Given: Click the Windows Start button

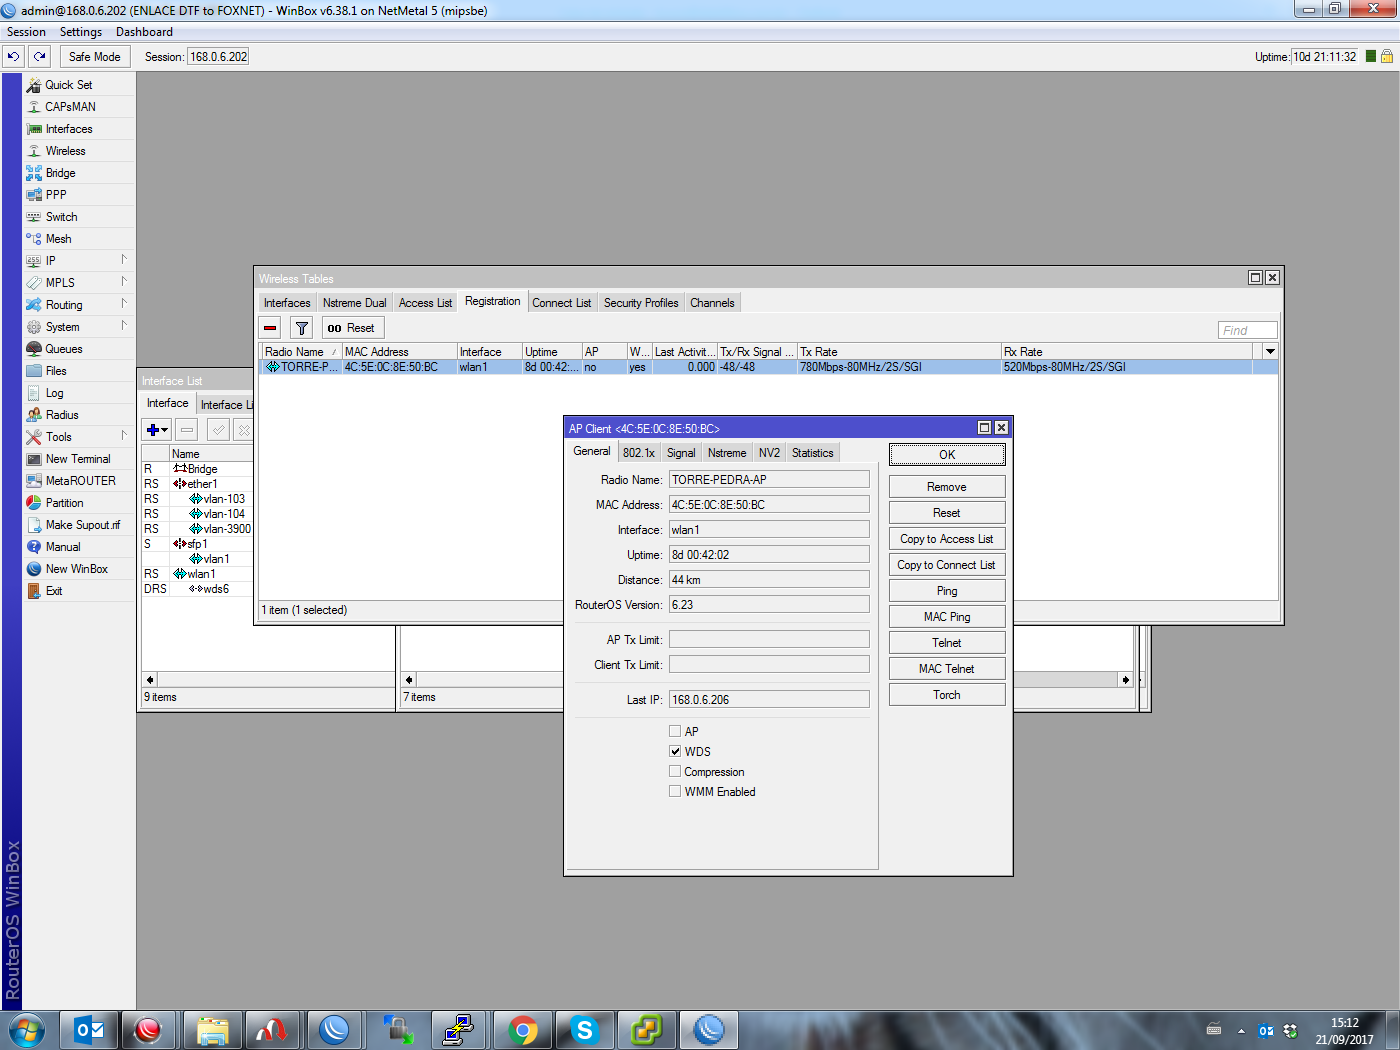Looking at the screenshot, I should pos(27,1030).
